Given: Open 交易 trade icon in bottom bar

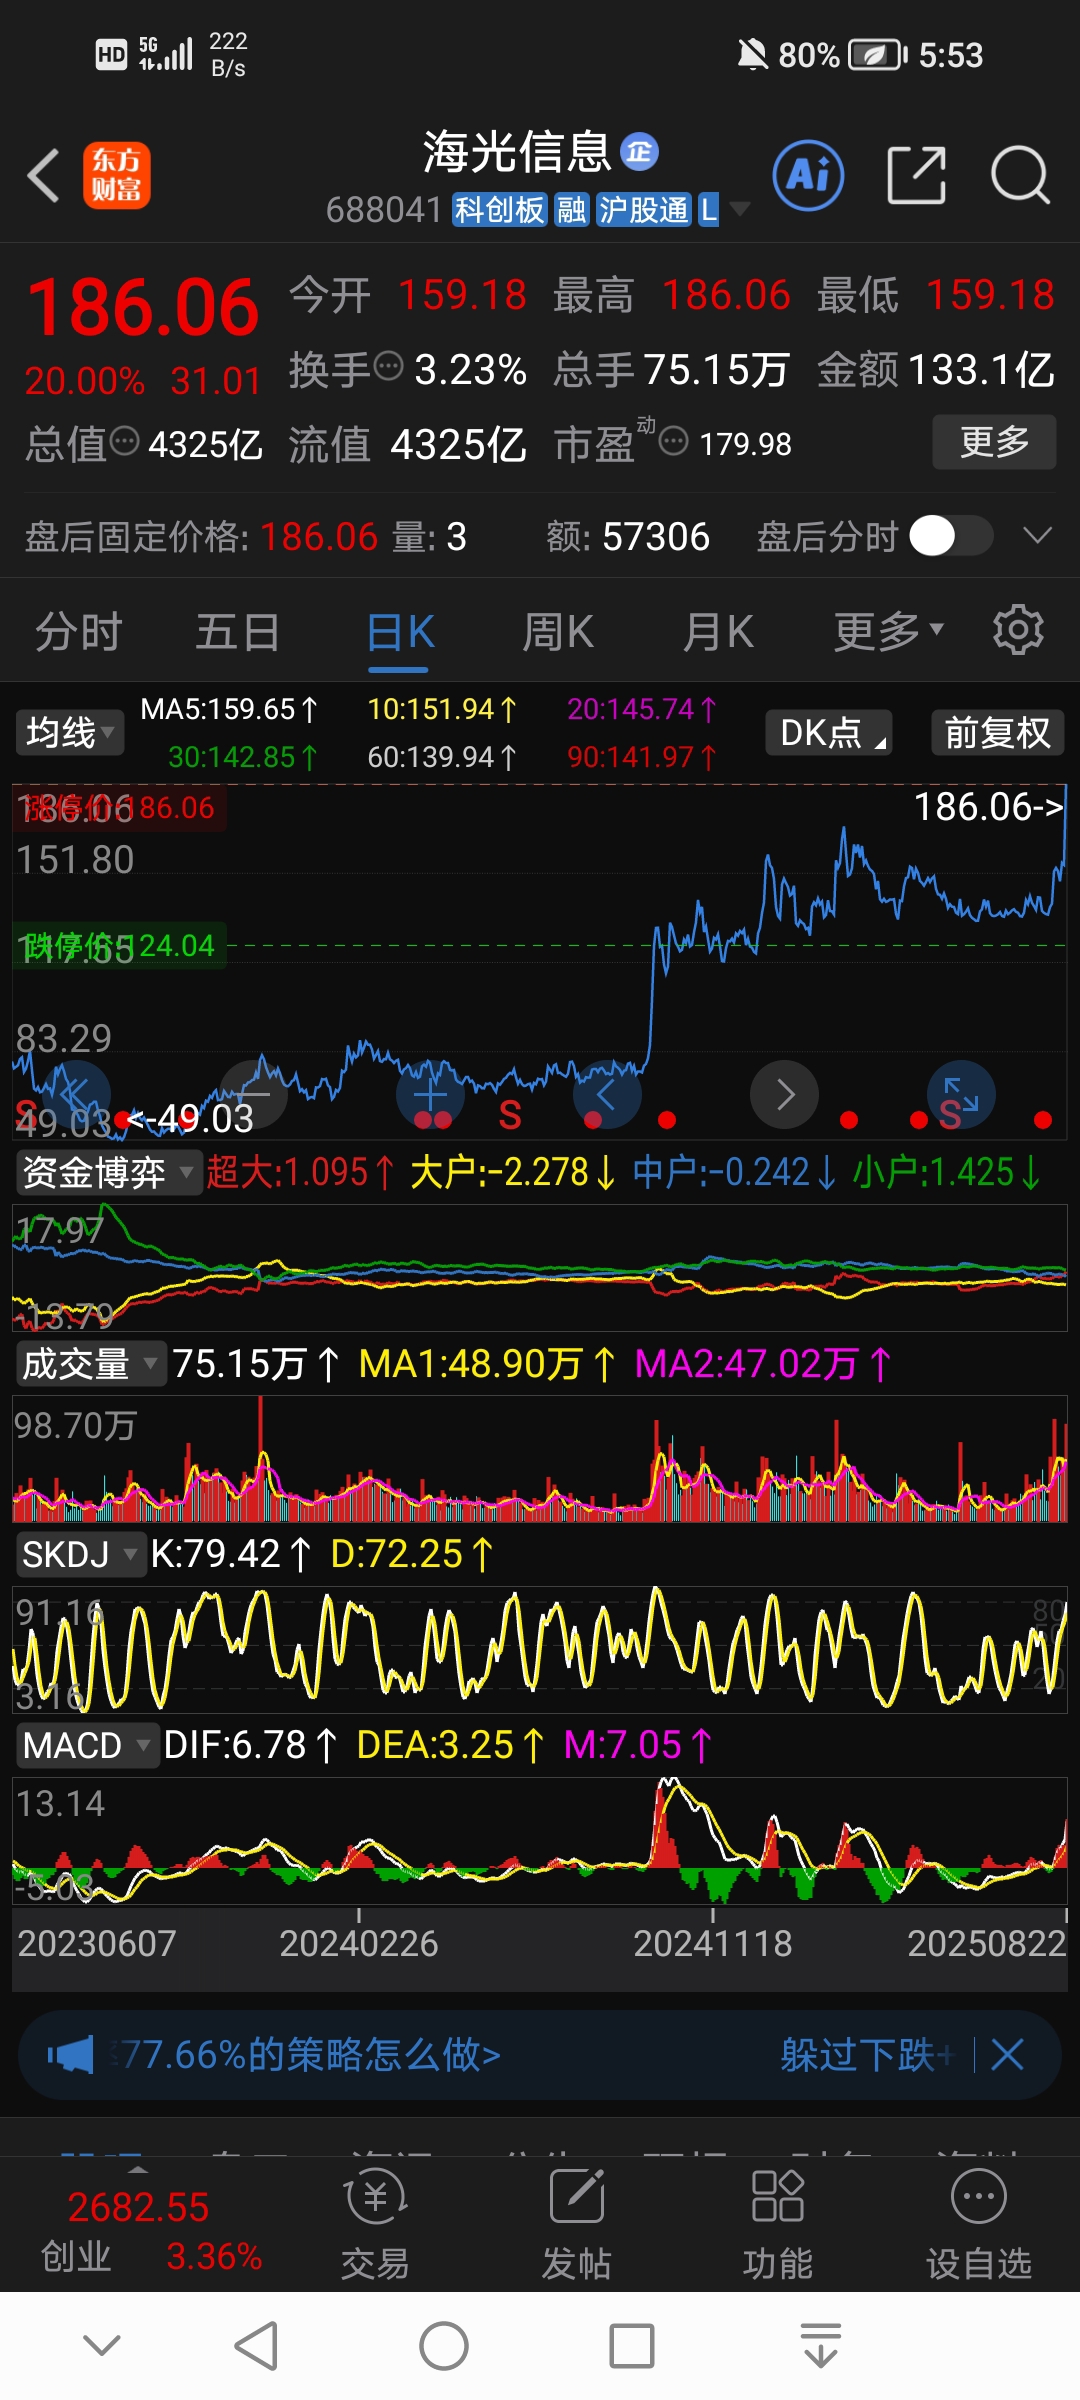Looking at the screenshot, I should point(375,2196).
